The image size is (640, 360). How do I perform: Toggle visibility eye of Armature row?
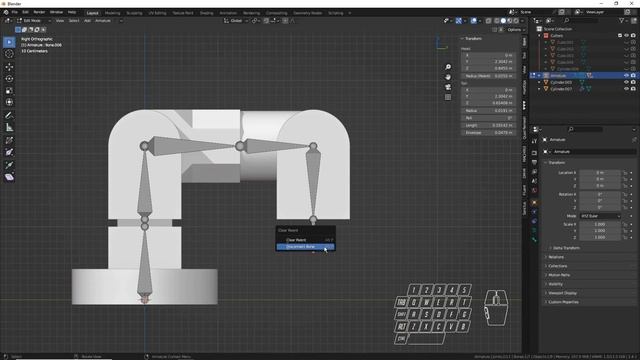tap(627, 76)
